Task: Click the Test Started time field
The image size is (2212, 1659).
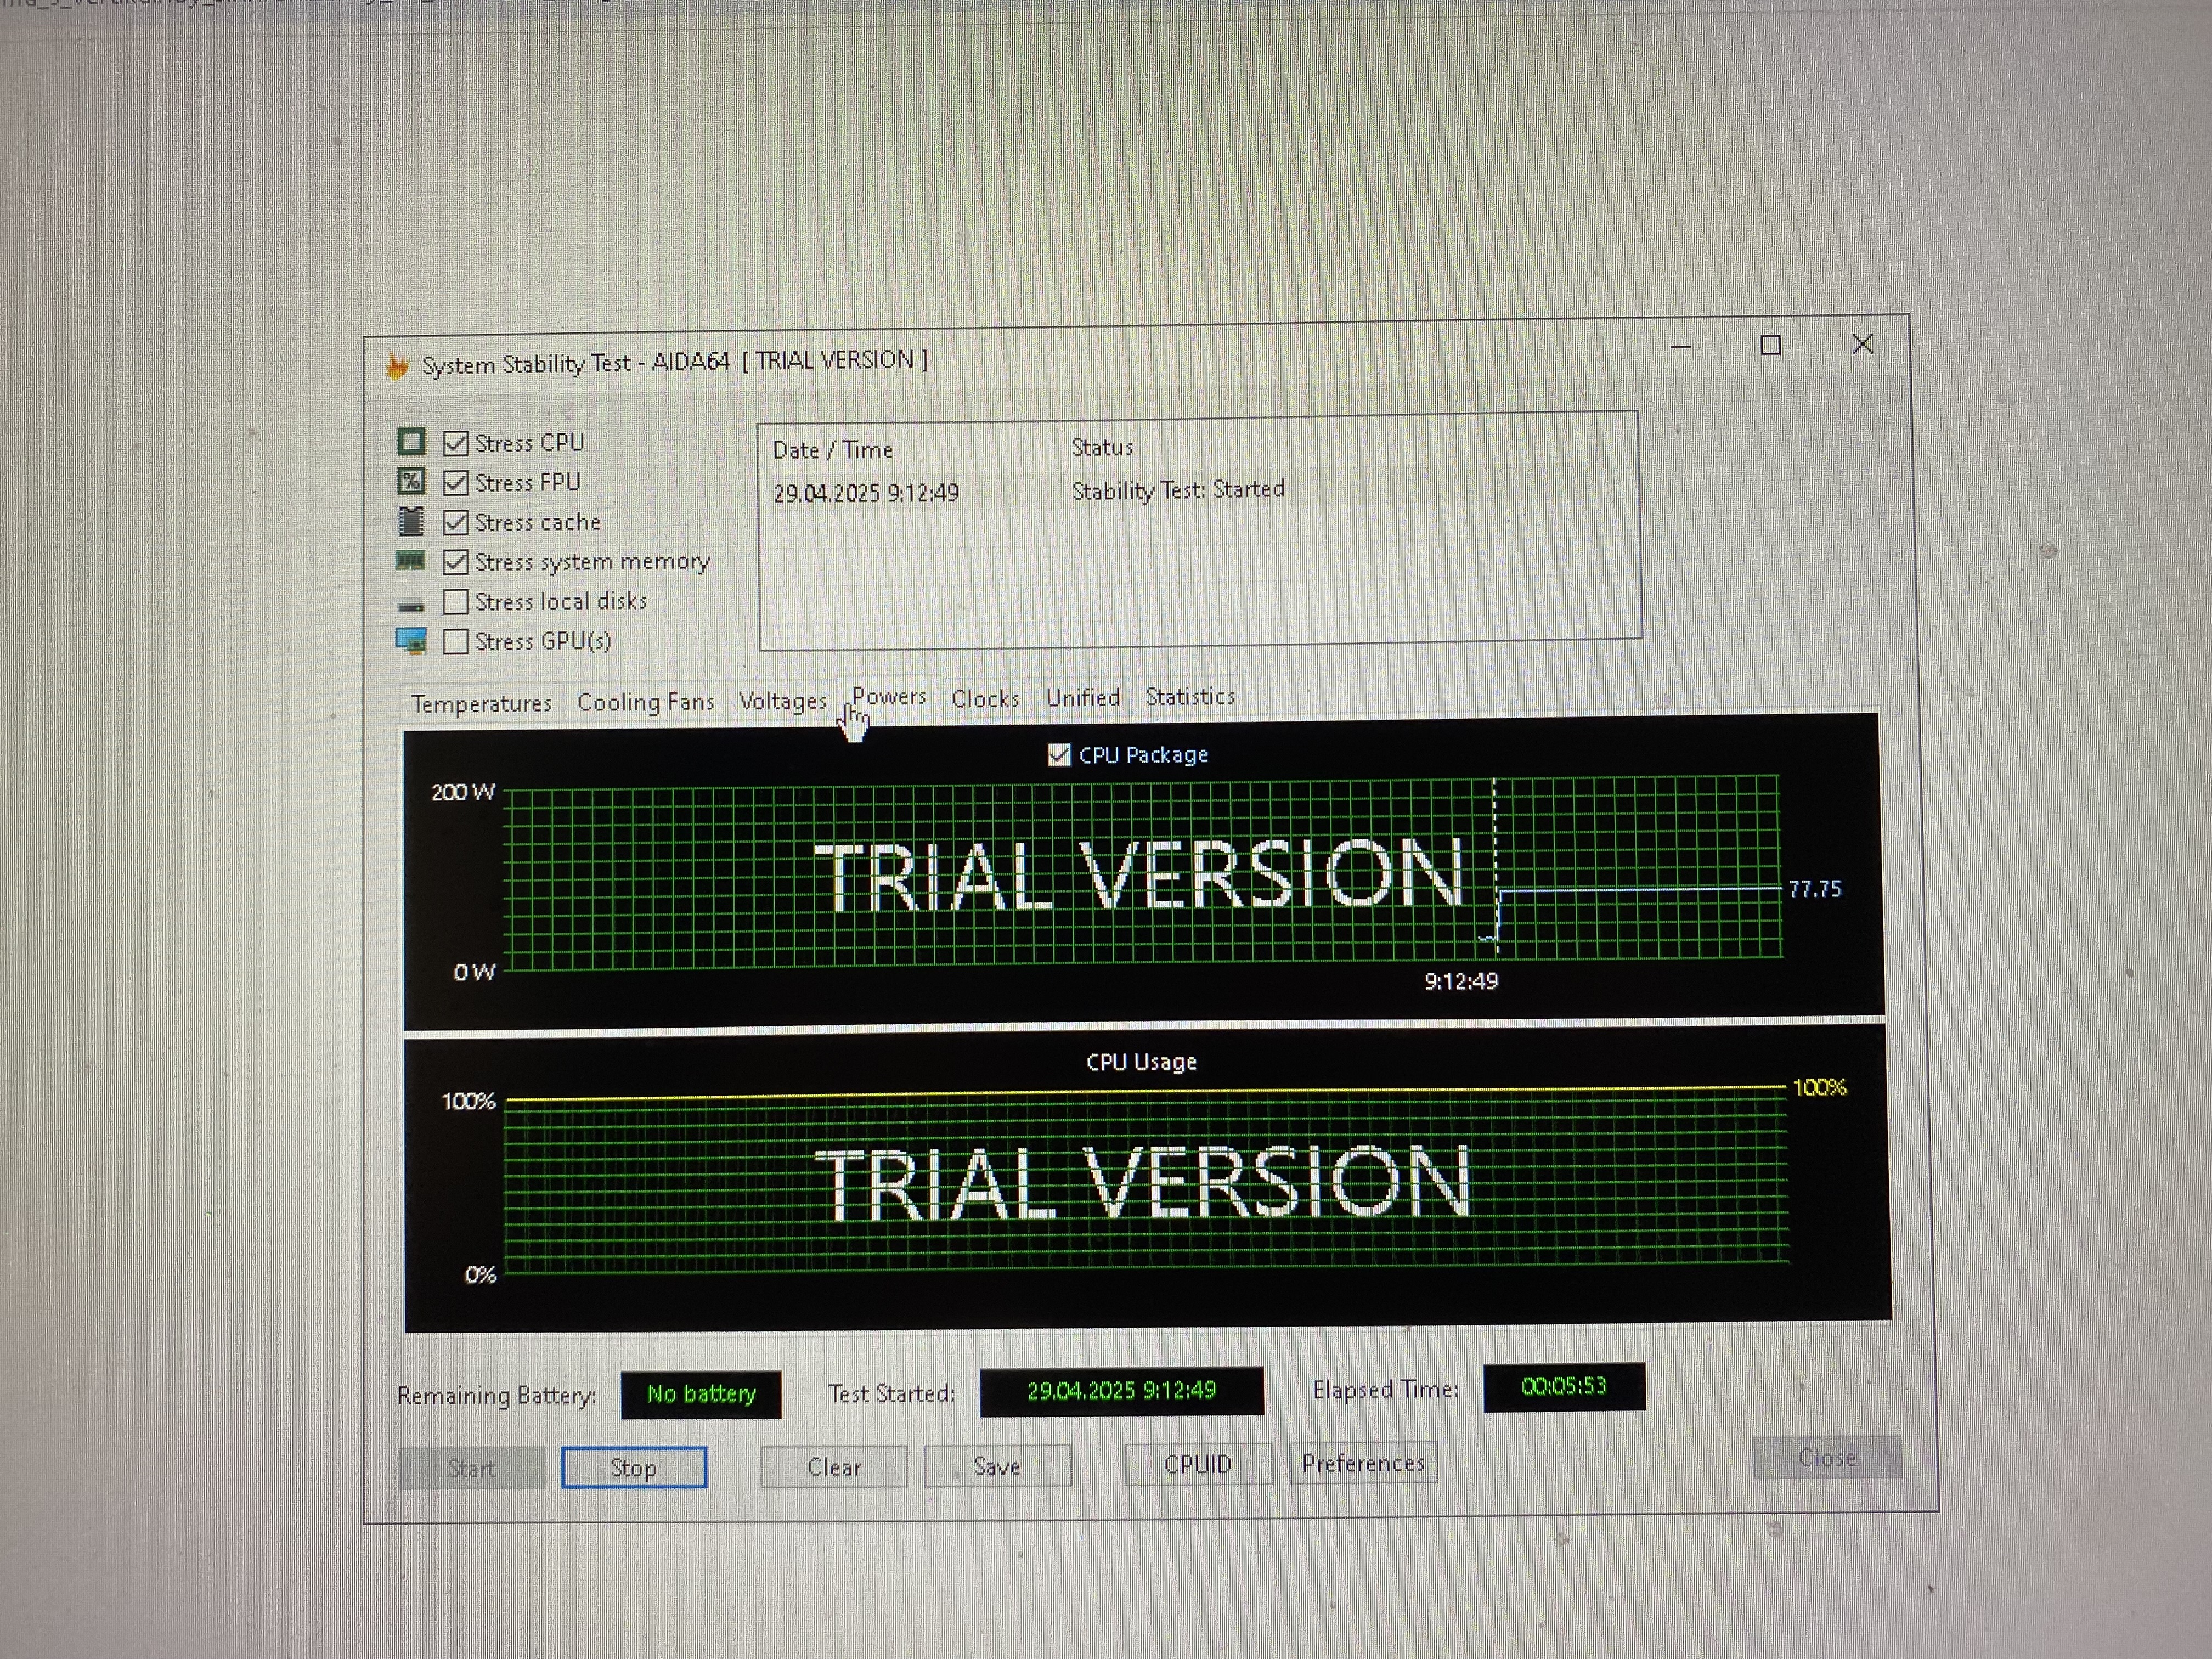Action: (1121, 1391)
